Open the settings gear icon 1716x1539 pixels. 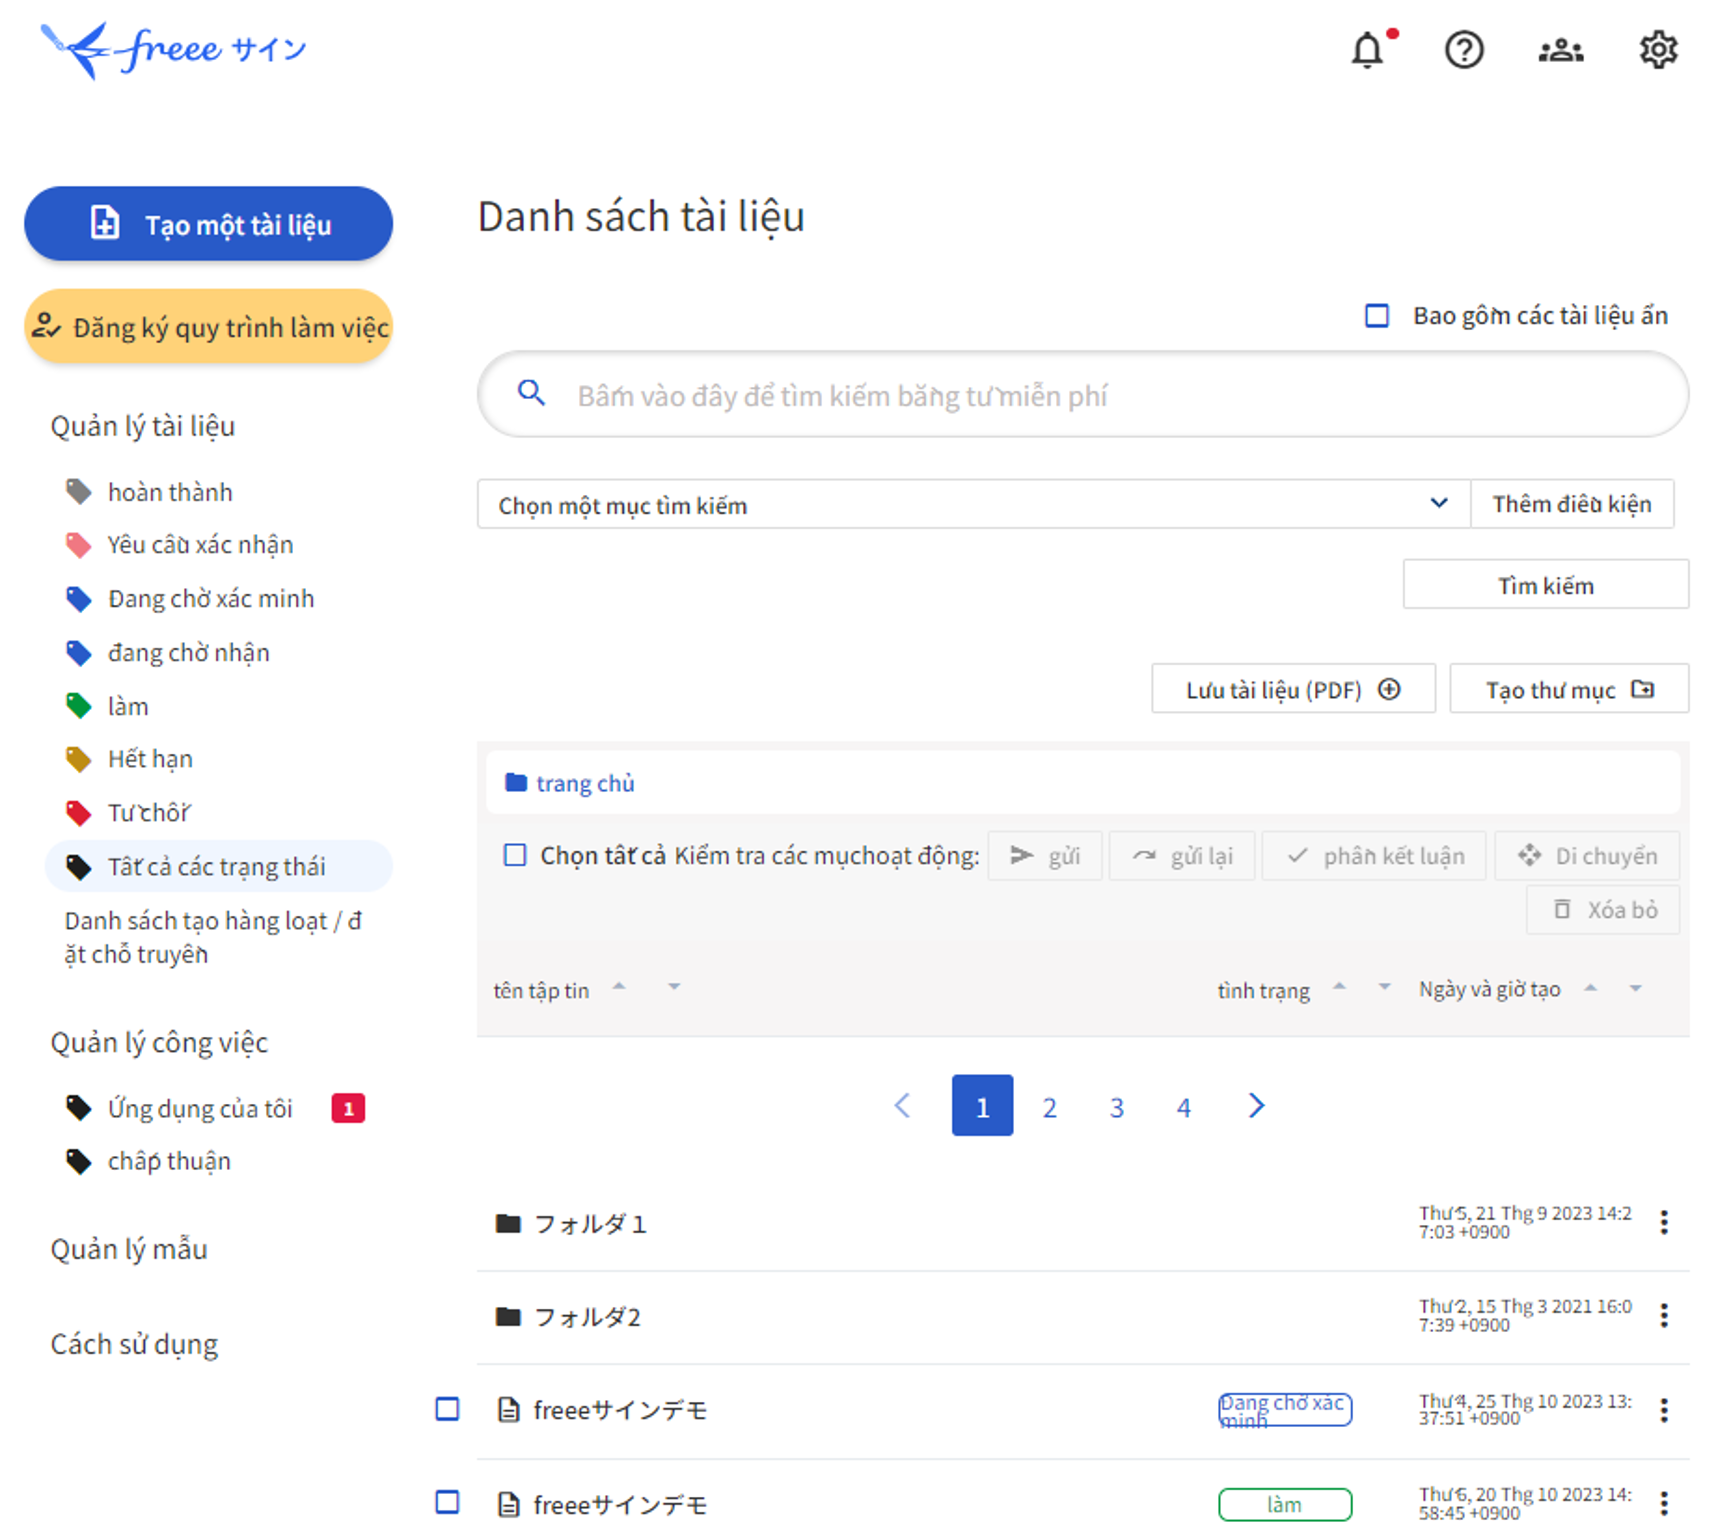(x=1658, y=50)
